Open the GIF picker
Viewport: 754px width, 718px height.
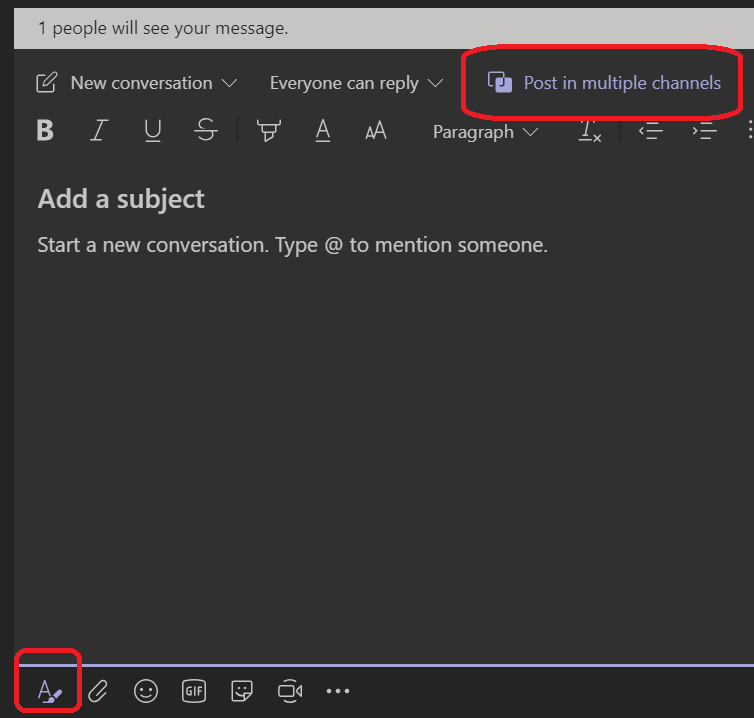(194, 690)
